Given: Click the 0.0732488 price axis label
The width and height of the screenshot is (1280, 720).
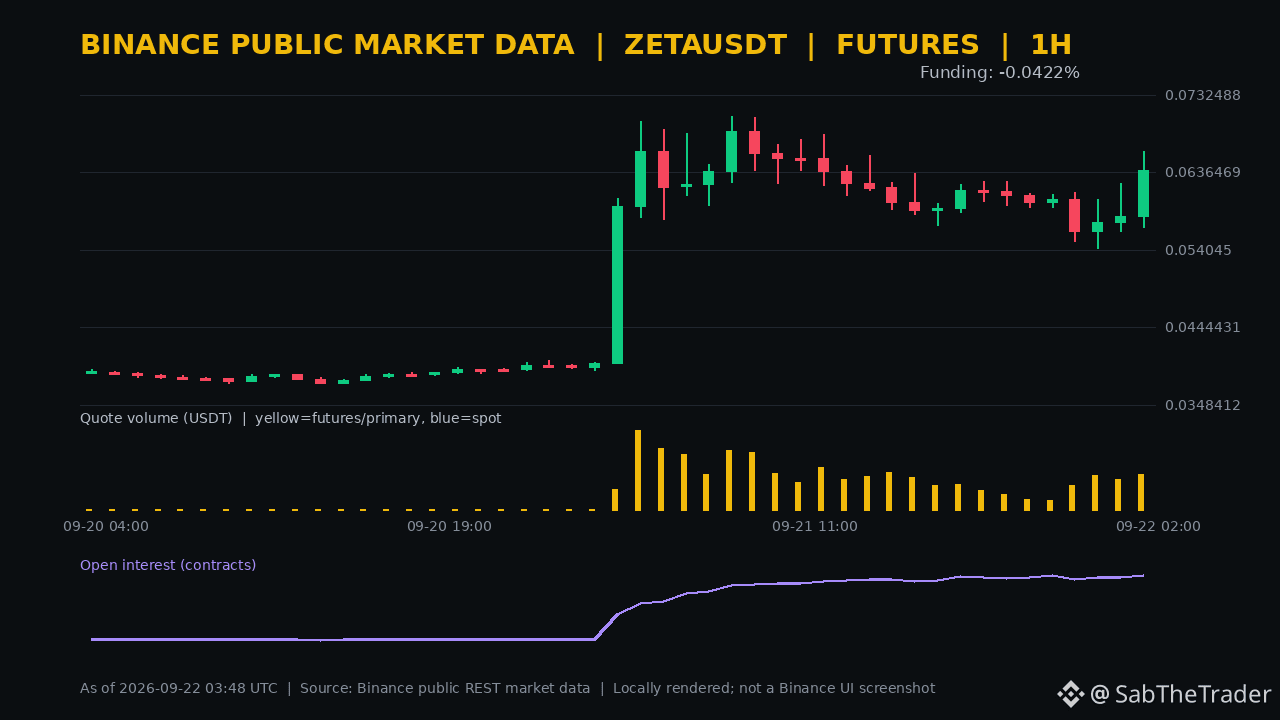Looking at the screenshot, I should point(1203,95).
